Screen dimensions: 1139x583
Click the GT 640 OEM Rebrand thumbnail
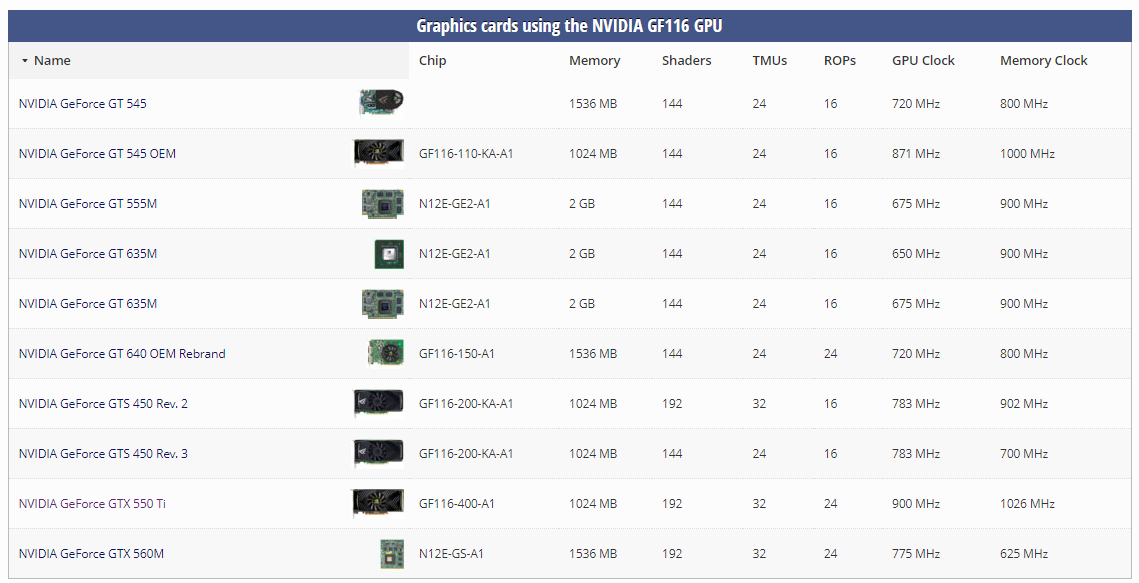point(386,354)
